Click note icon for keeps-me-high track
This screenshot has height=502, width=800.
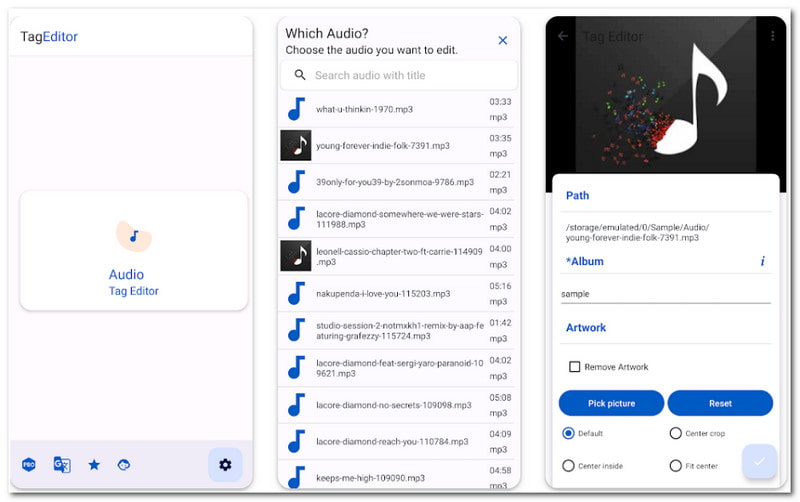coord(296,477)
